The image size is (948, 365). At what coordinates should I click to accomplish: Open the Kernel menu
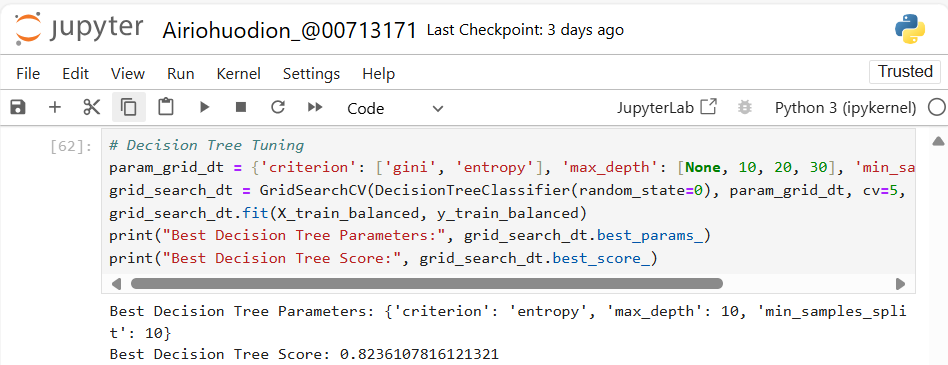[239, 74]
